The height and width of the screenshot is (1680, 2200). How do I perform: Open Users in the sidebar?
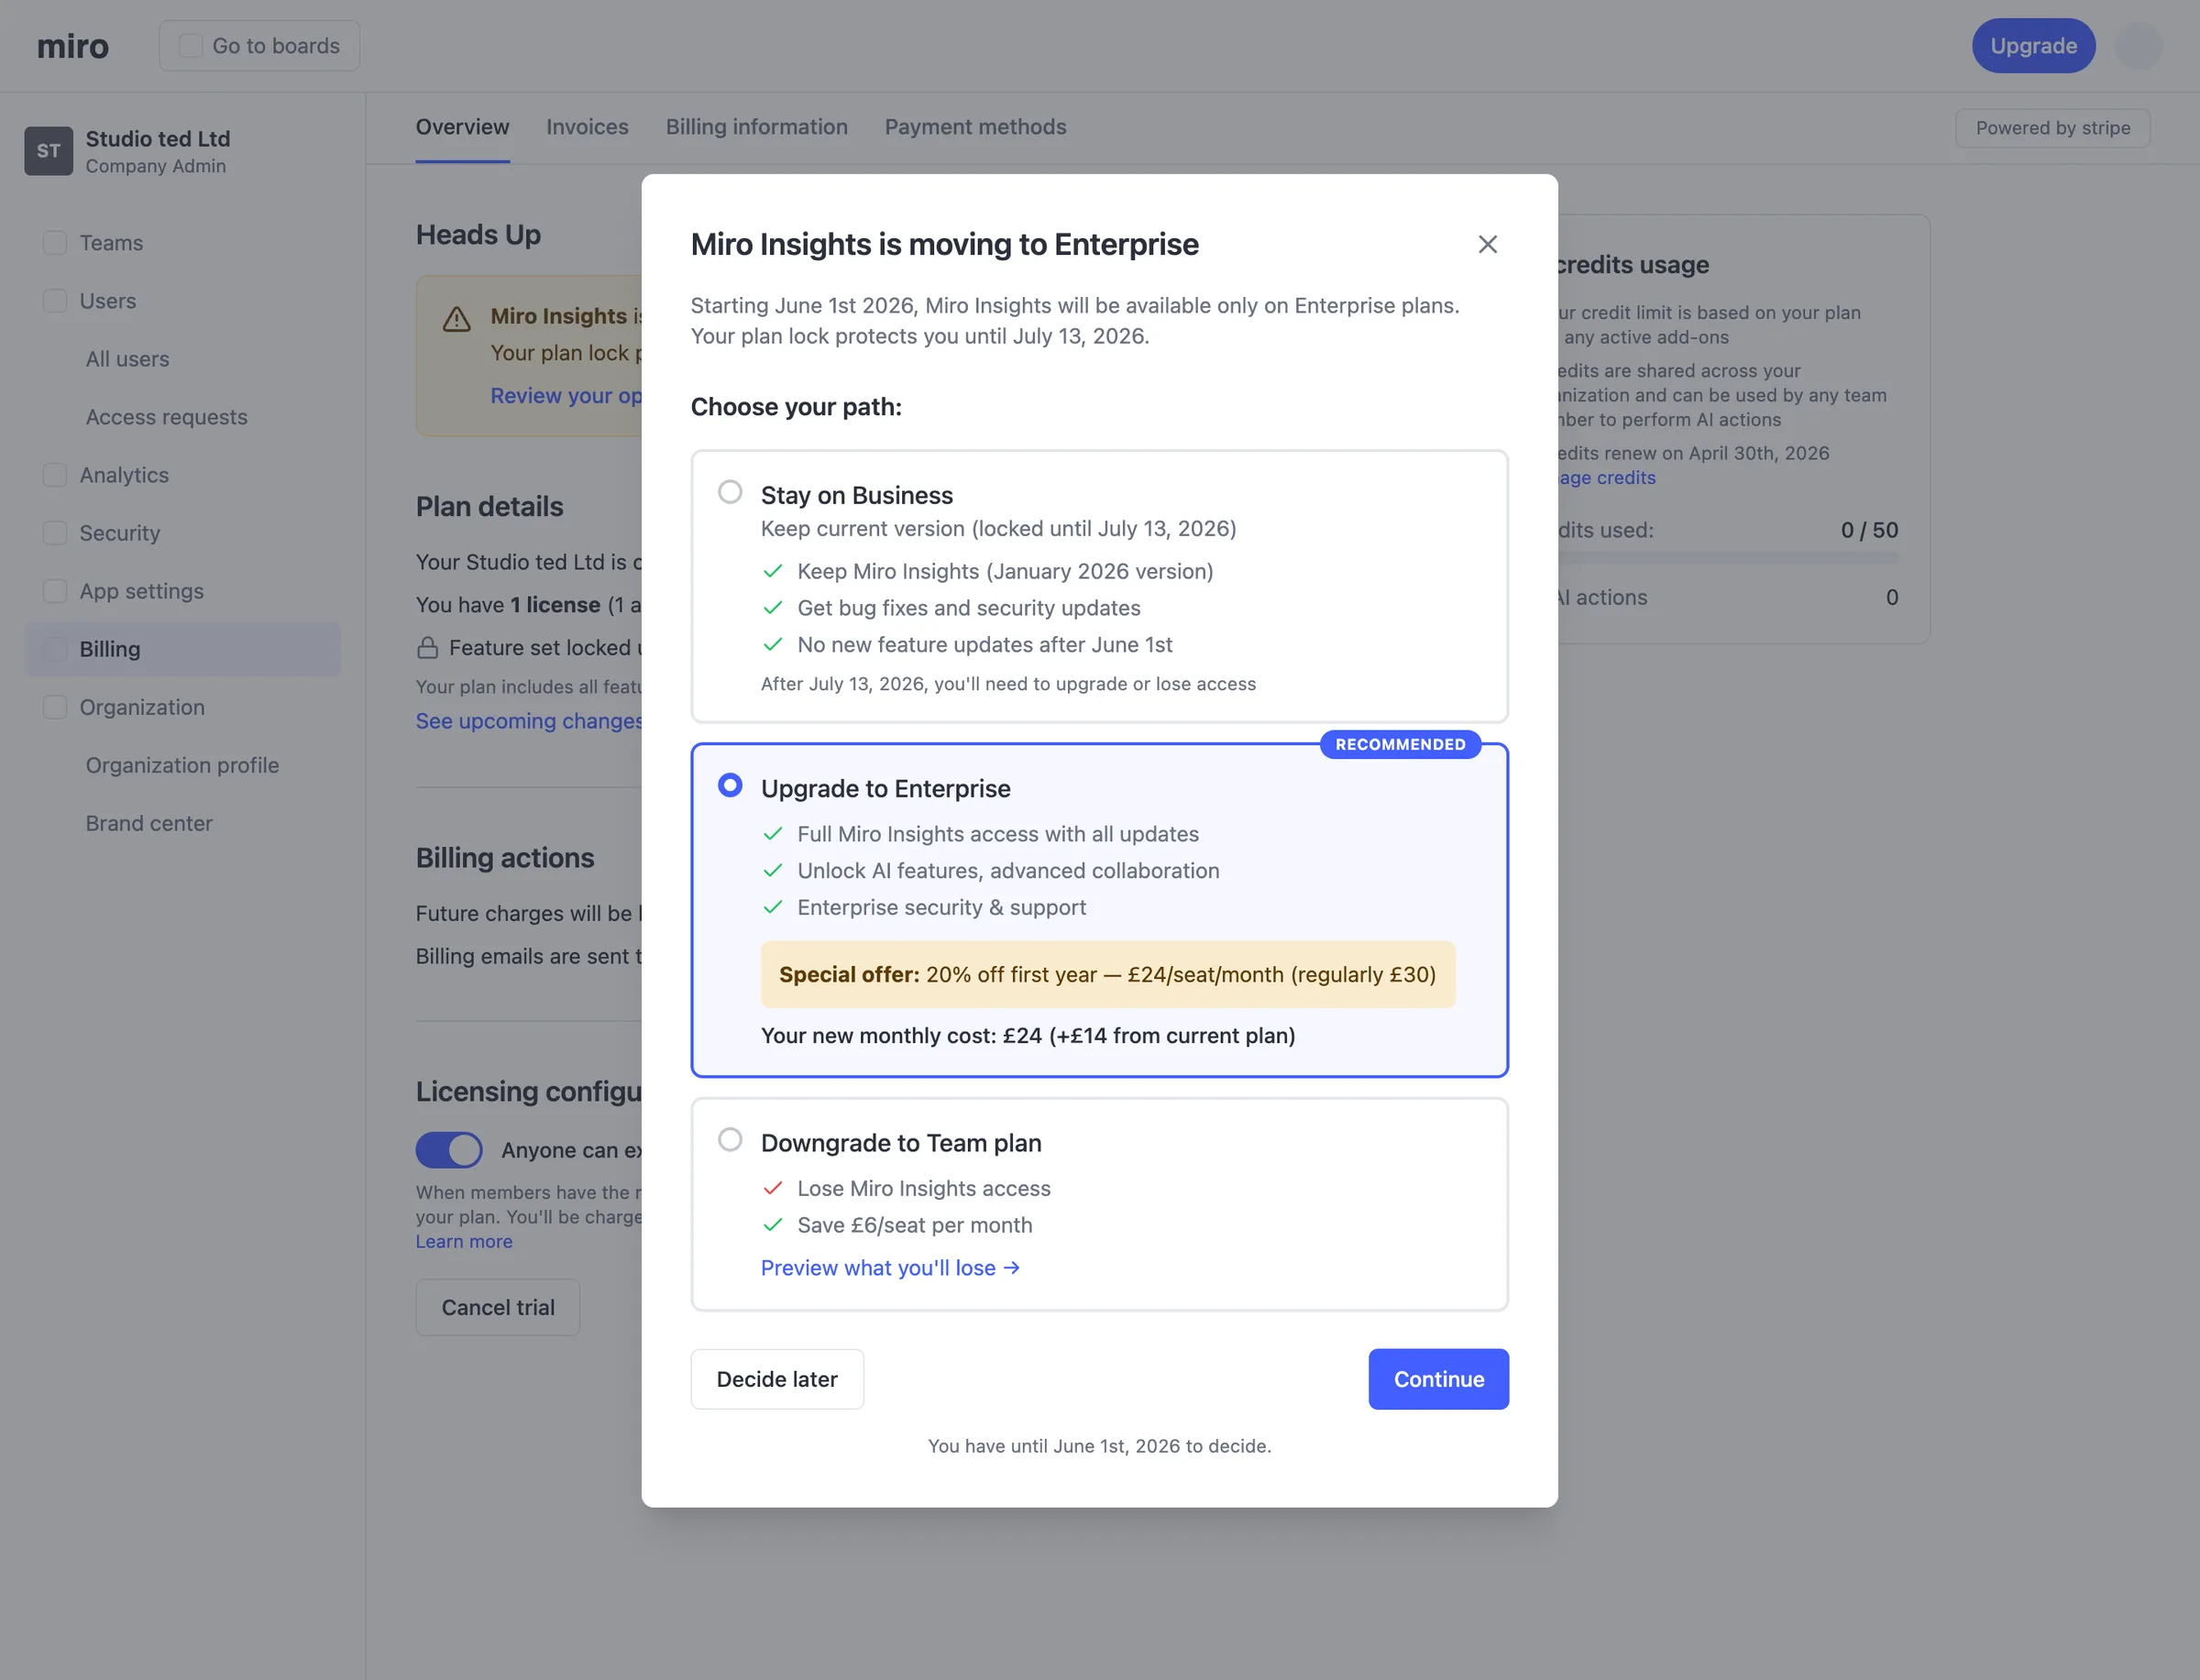(183, 301)
